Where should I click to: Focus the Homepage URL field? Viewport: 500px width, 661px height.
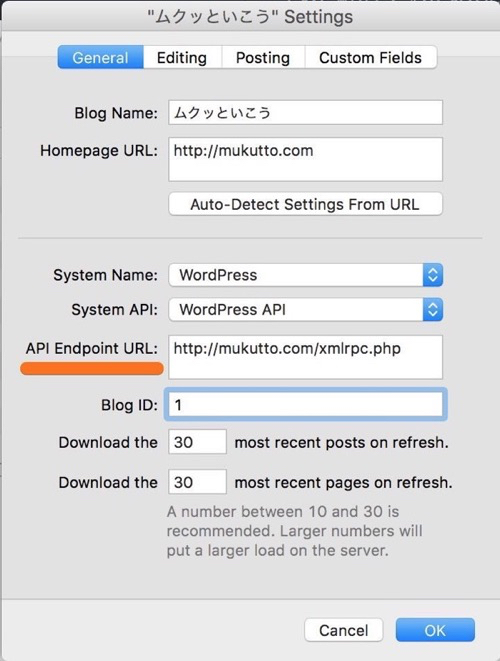point(305,159)
